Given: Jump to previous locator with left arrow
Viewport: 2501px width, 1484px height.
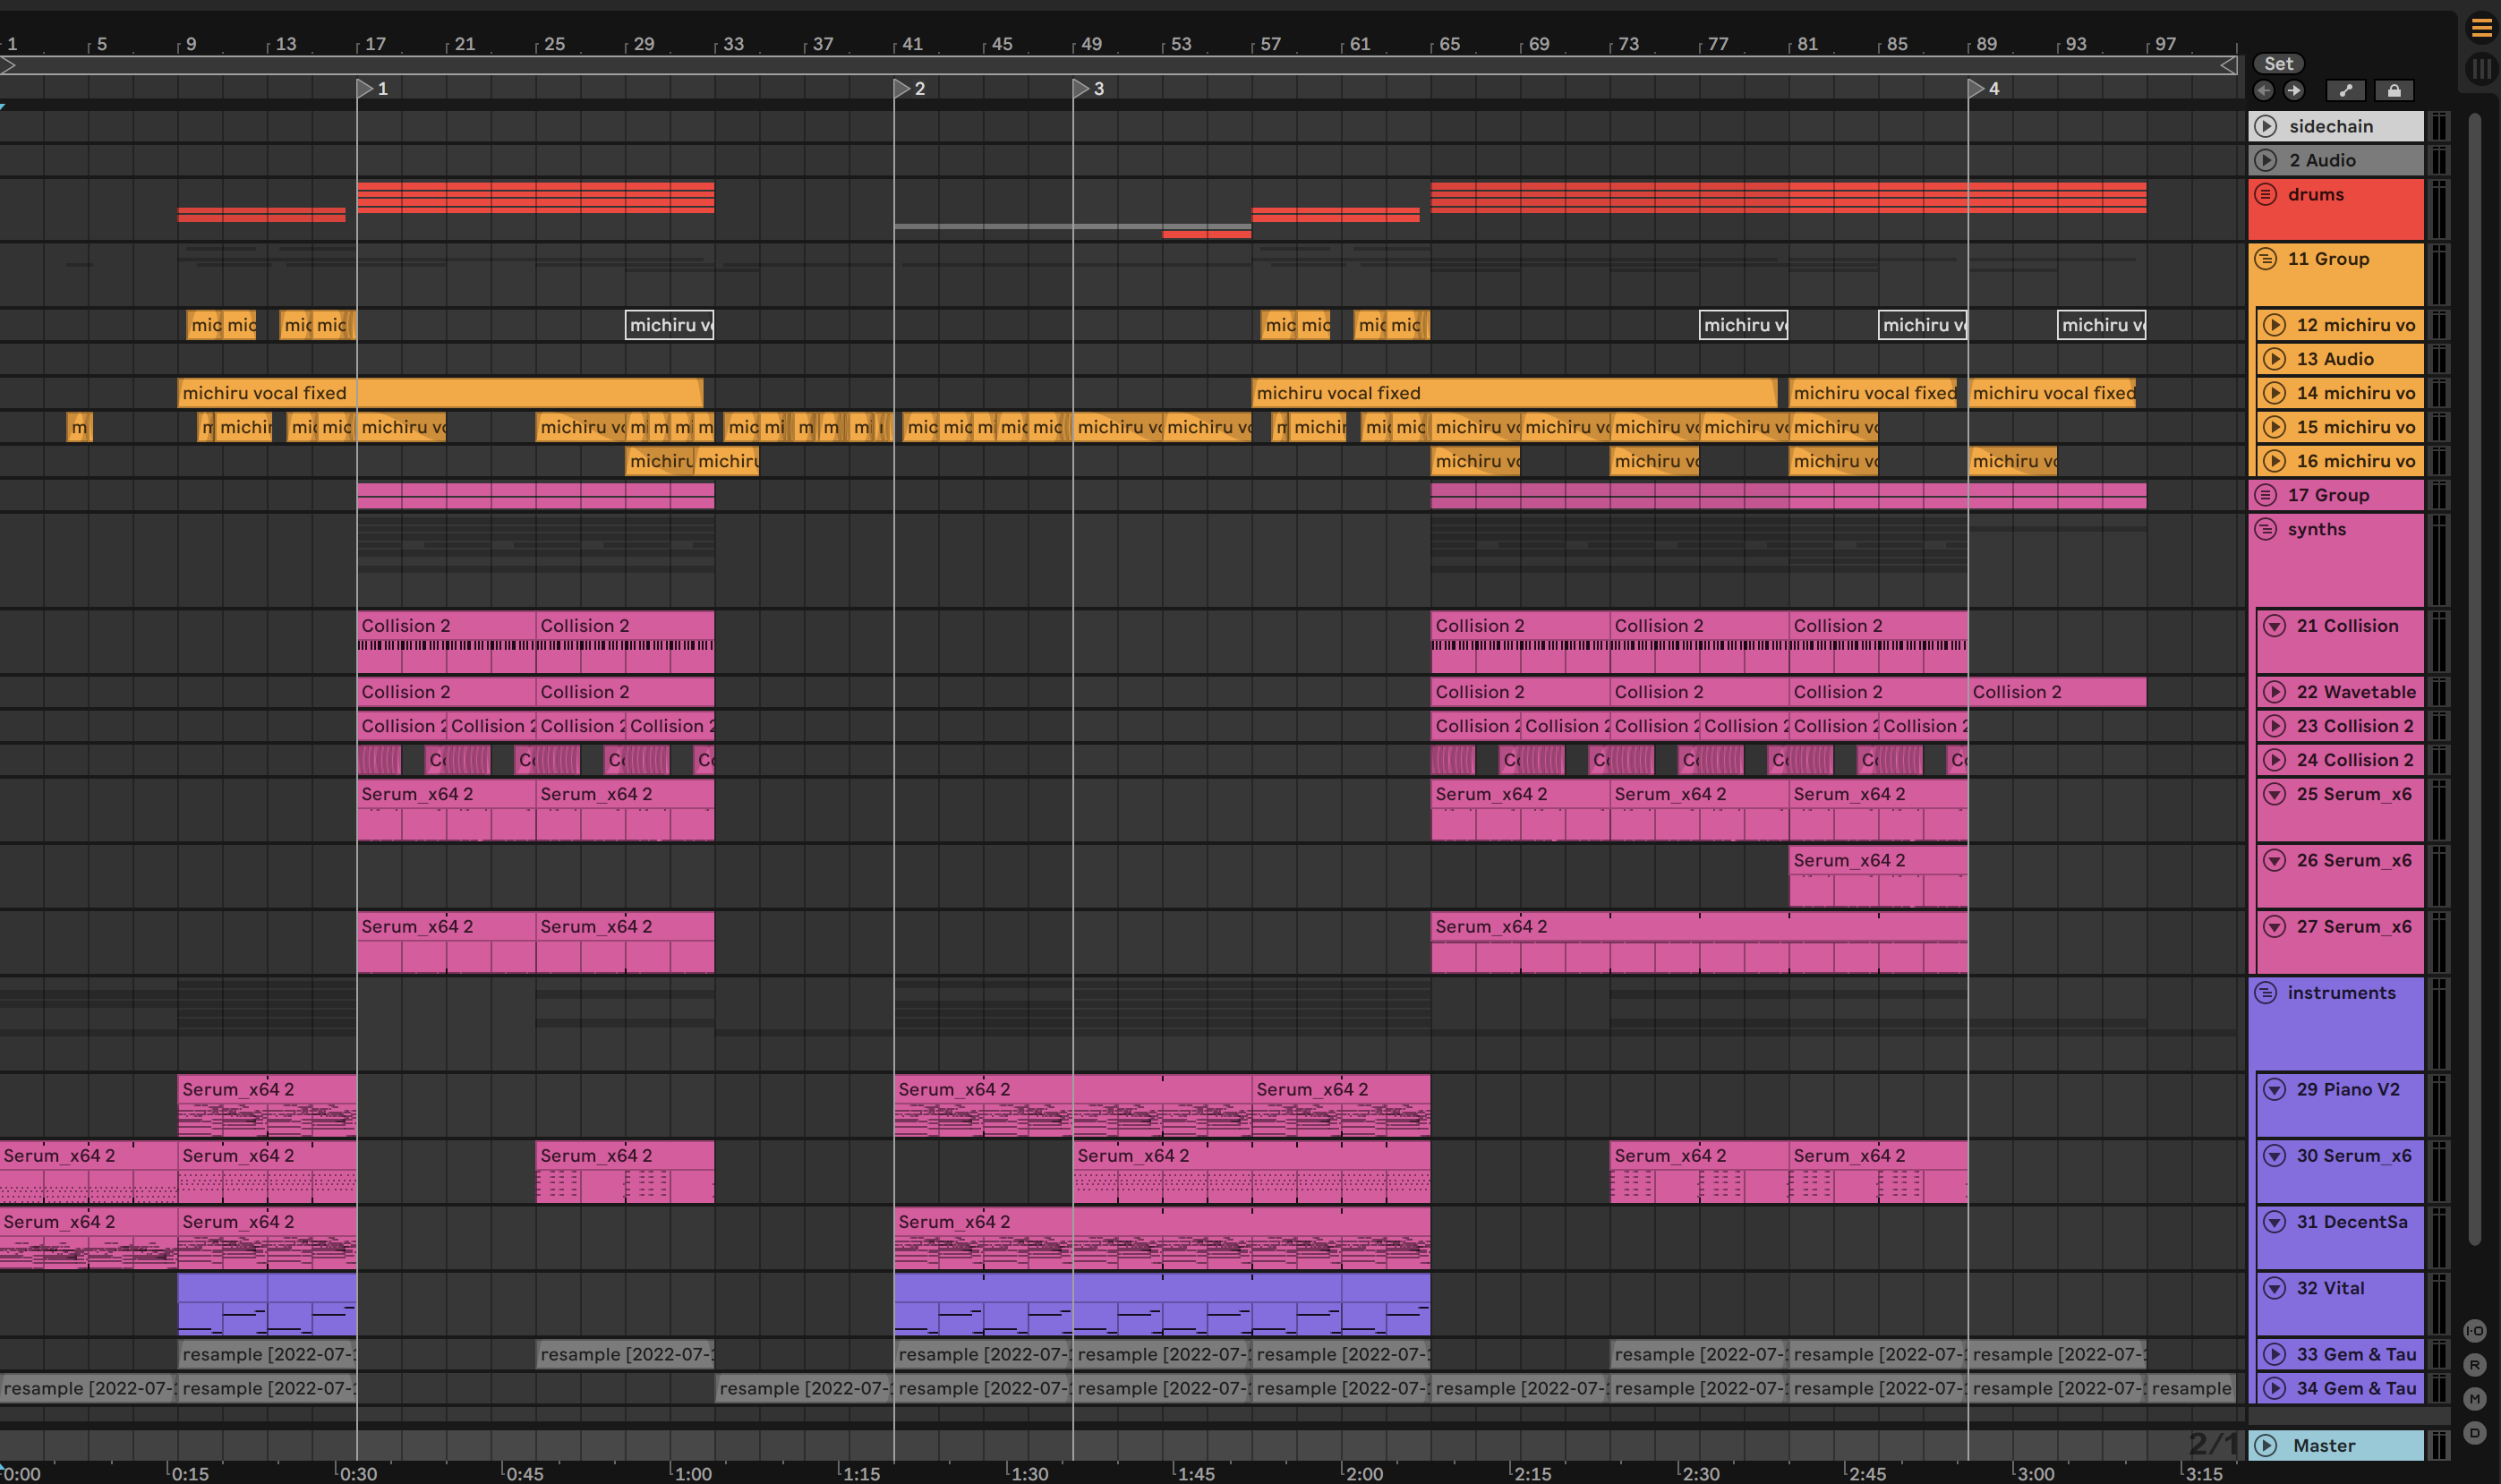Looking at the screenshot, I should (x=2264, y=91).
